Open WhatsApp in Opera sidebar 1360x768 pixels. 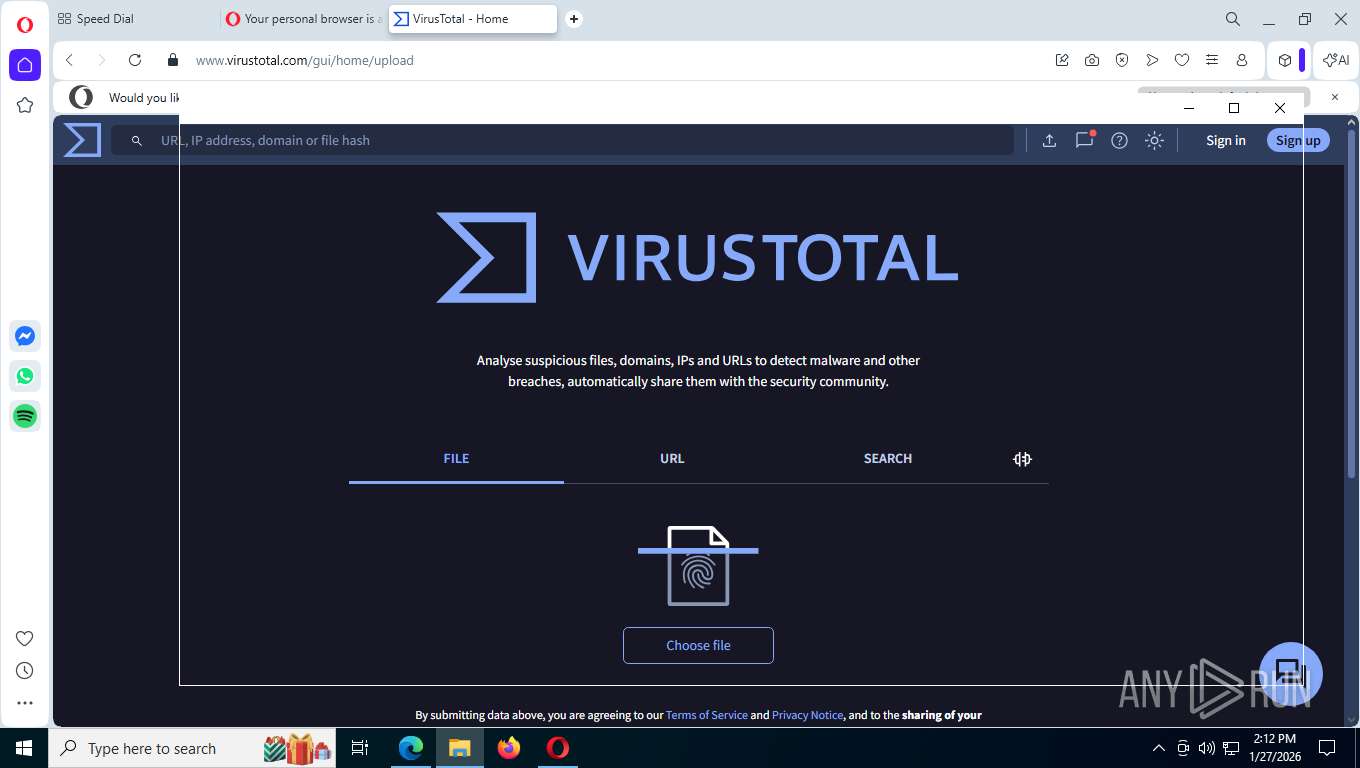click(25, 376)
